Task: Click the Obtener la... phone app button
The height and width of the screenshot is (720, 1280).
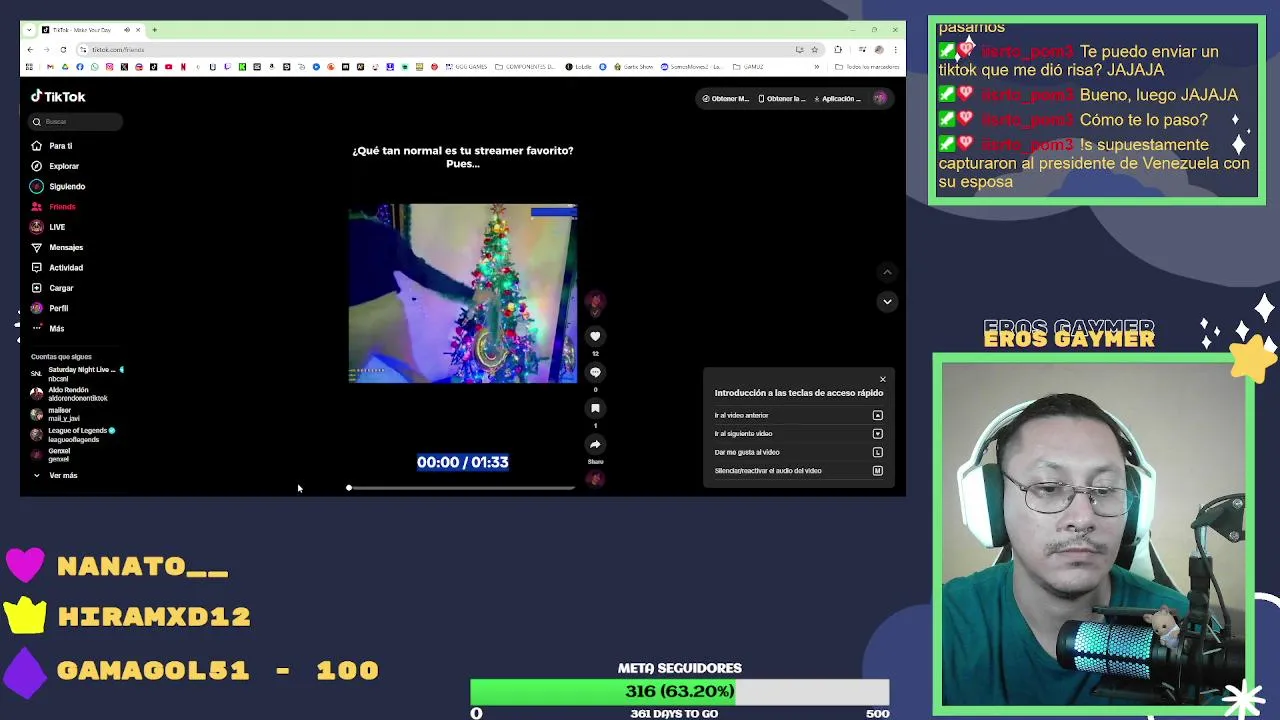Action: click(x=782, y=98)
